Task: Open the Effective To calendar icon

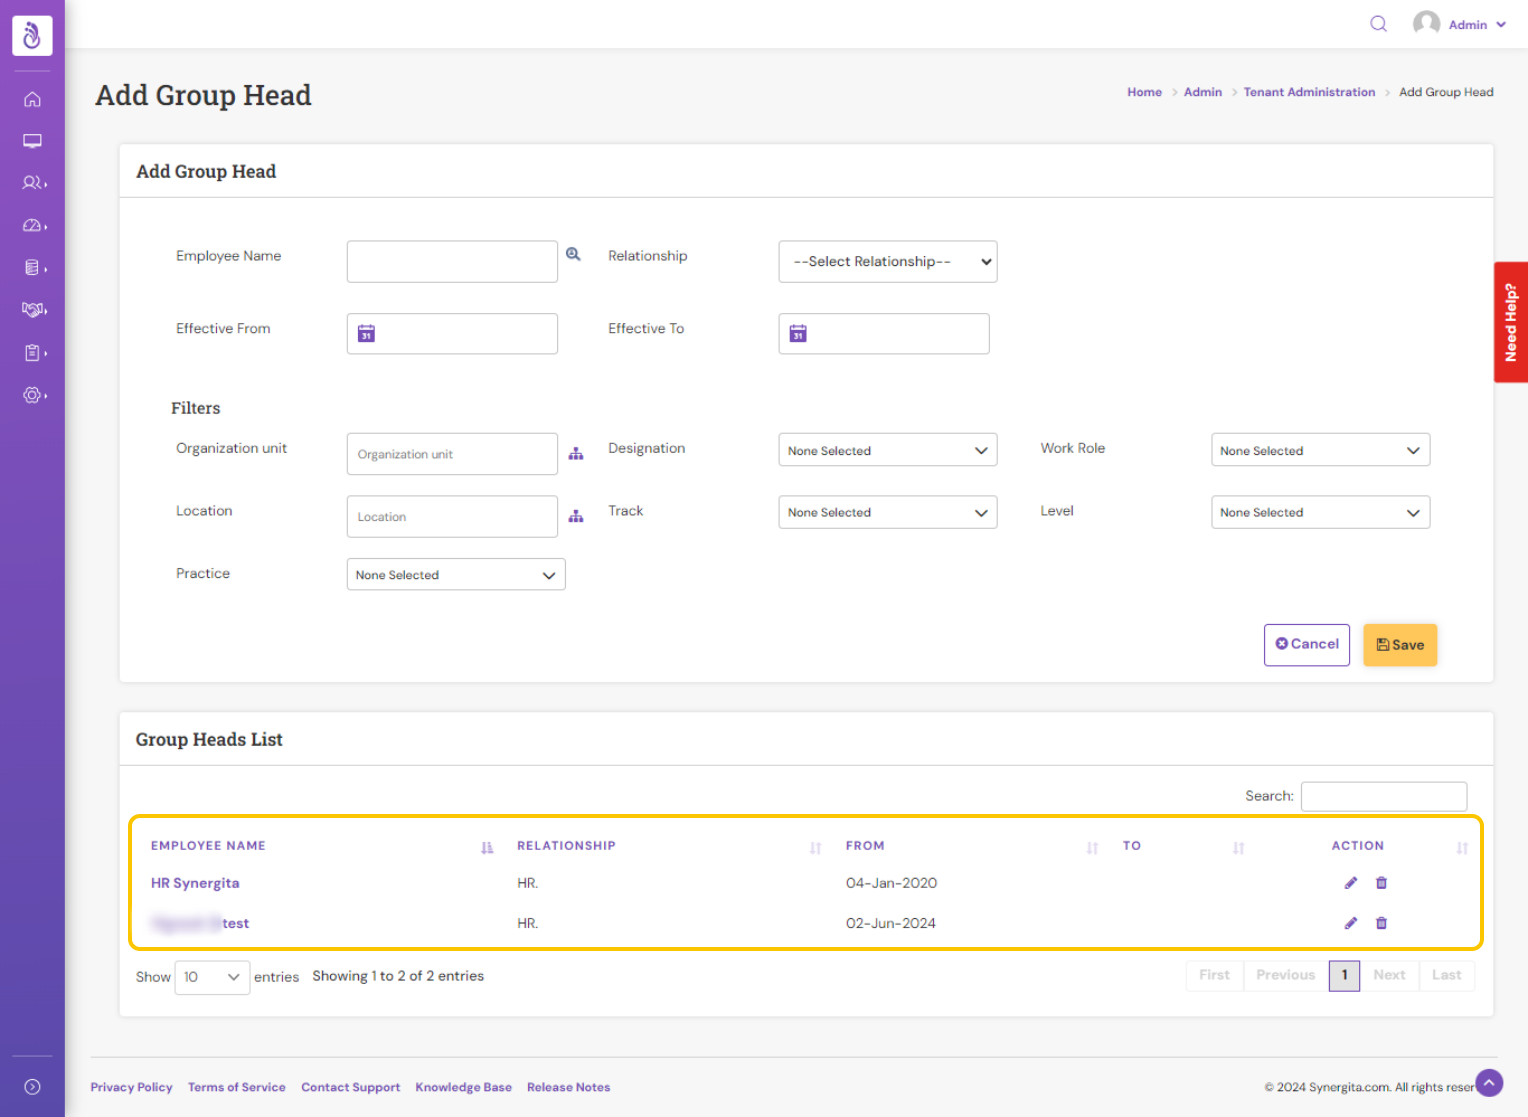Action: (798, 333)
